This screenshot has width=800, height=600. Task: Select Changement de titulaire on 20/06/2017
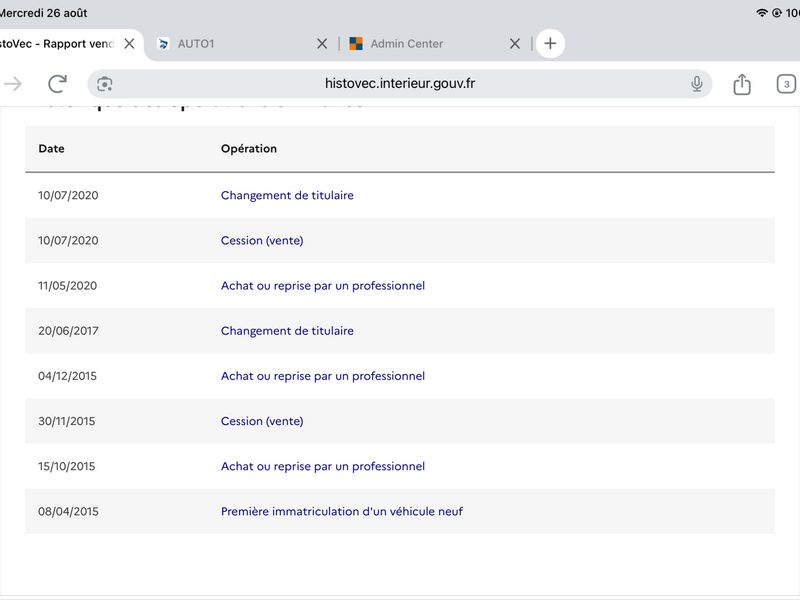tap(287, 331)
